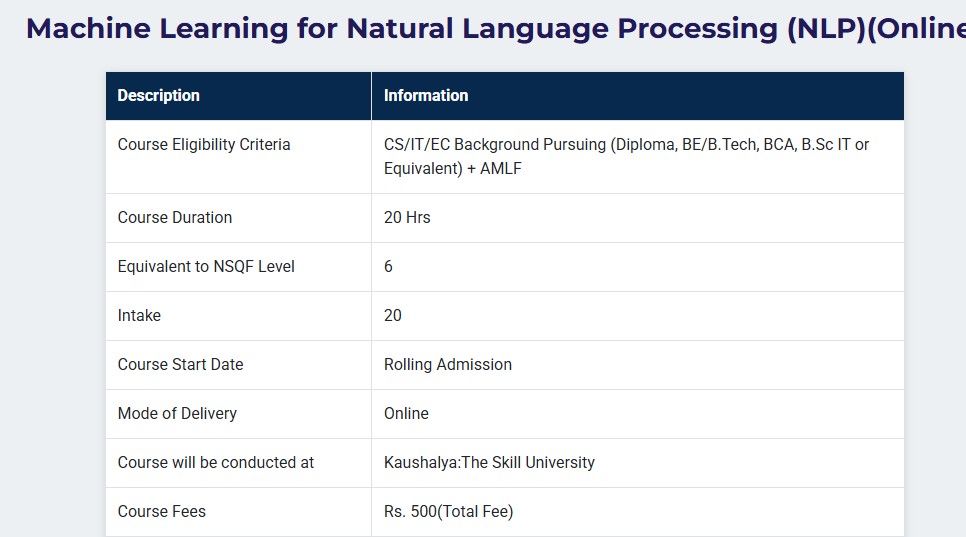
Task: Click the Intake value '20'
Action: click(x=393, y=316)
